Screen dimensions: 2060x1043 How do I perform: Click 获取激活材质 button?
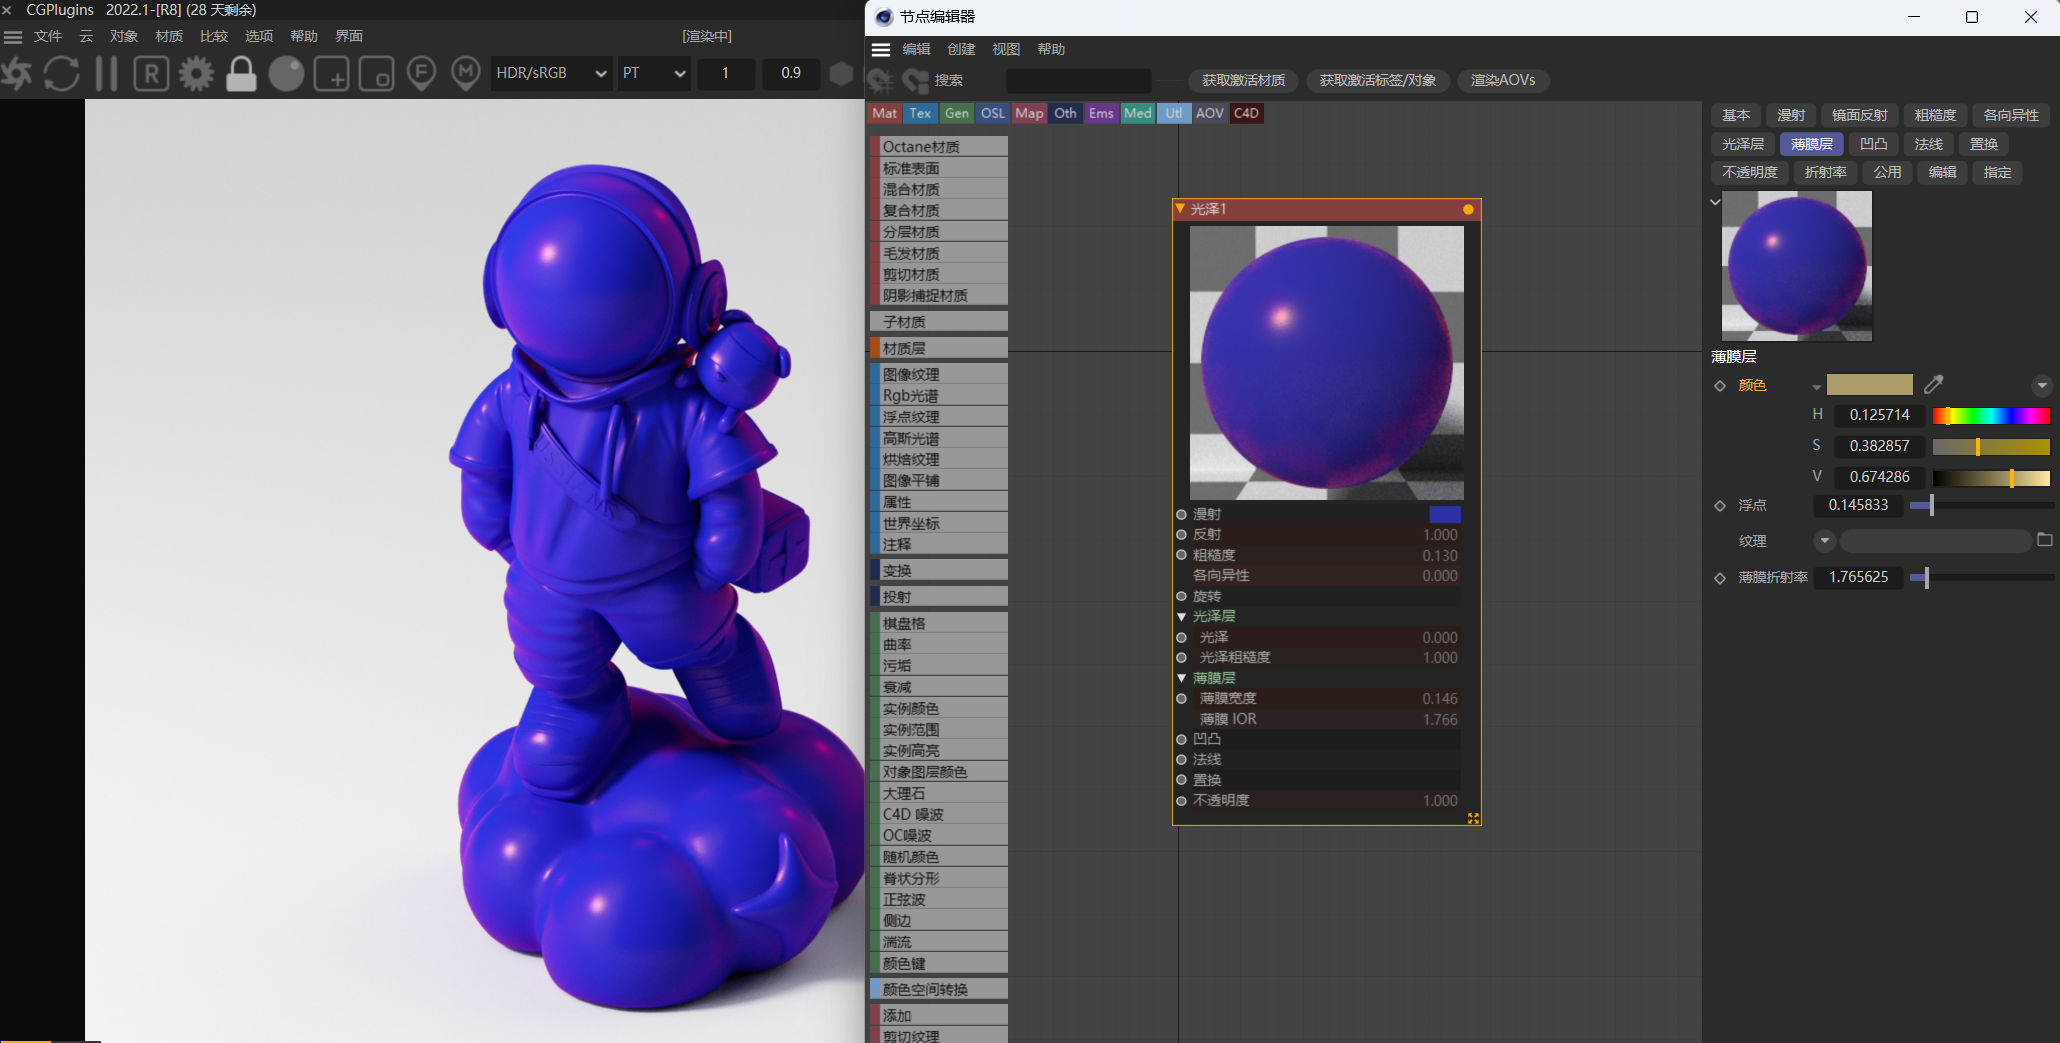tap(1243, 80)
